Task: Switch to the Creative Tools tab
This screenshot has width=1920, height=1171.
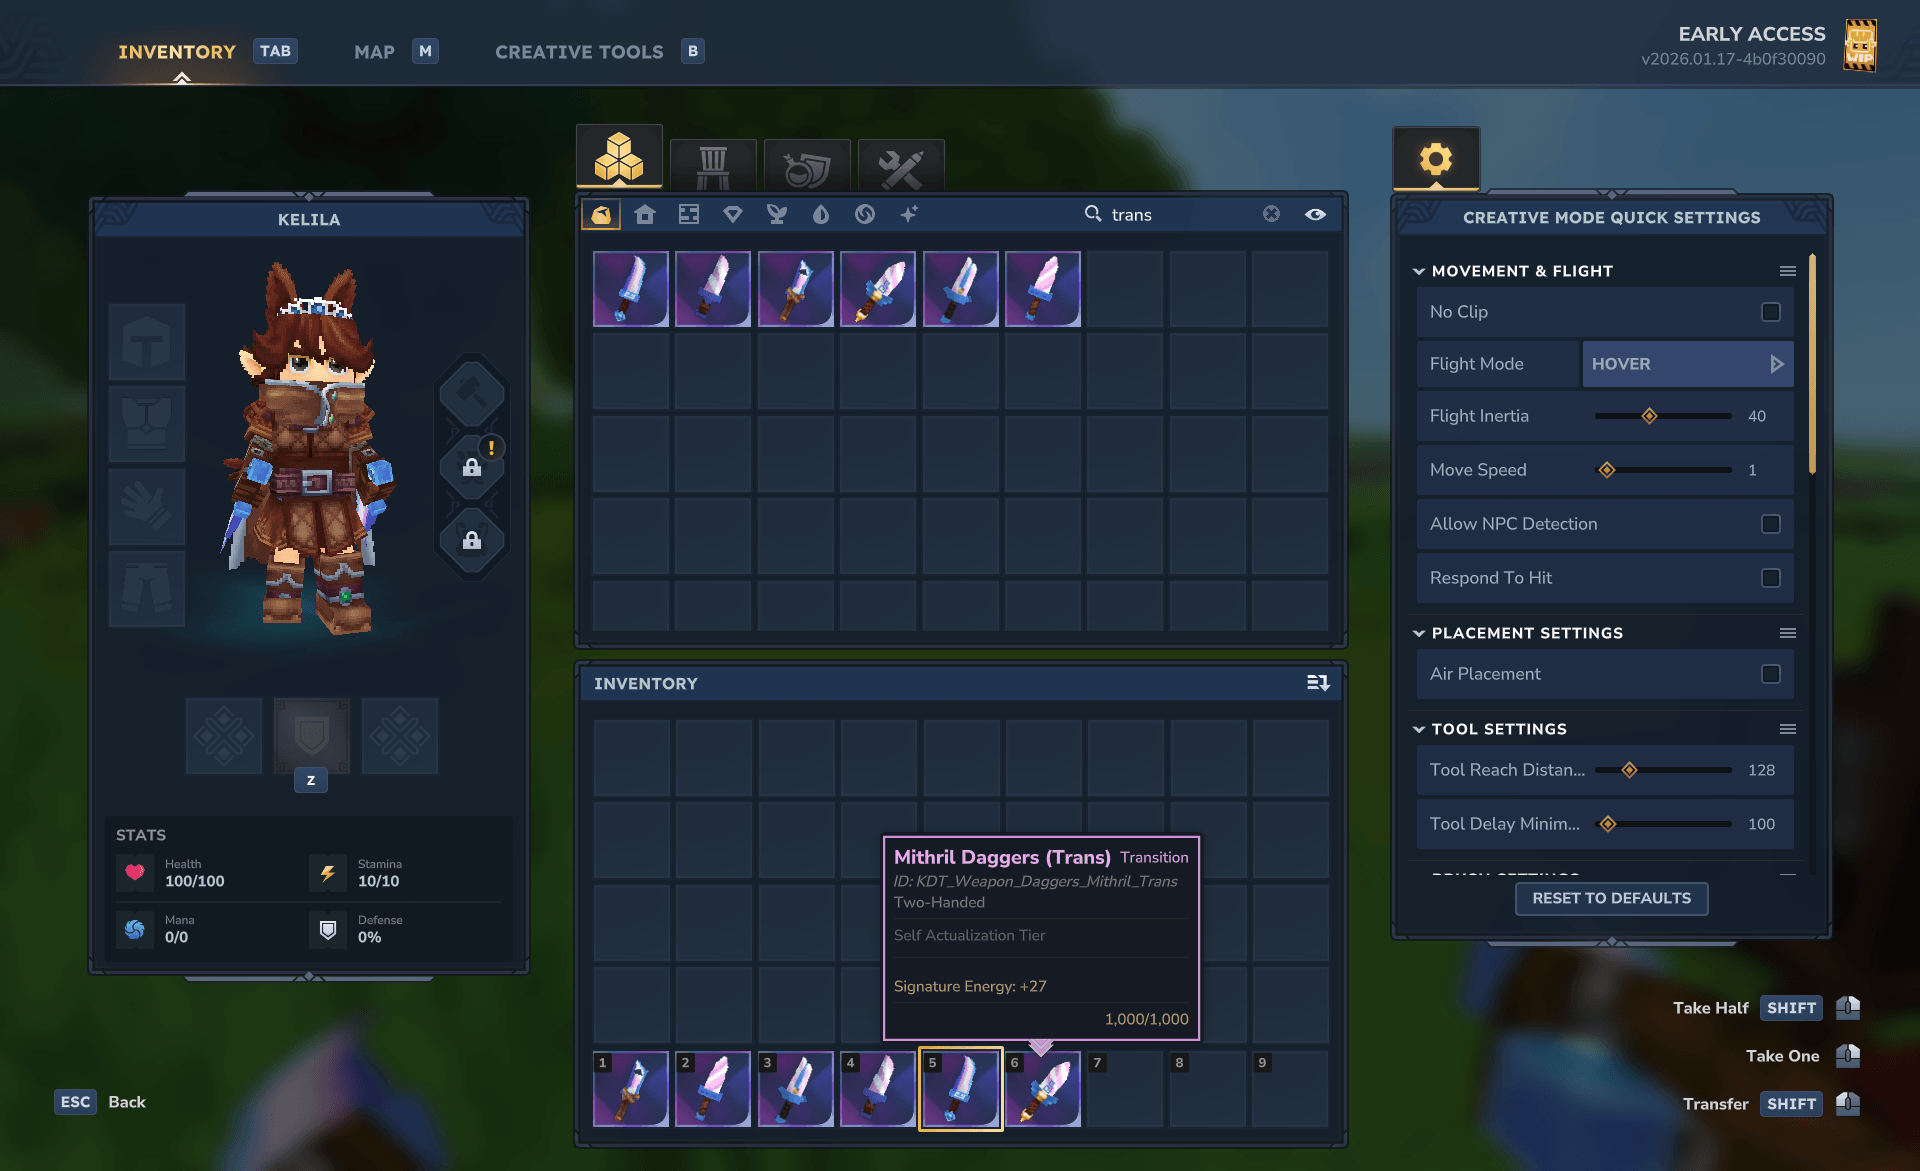Action: pos(579,52)
